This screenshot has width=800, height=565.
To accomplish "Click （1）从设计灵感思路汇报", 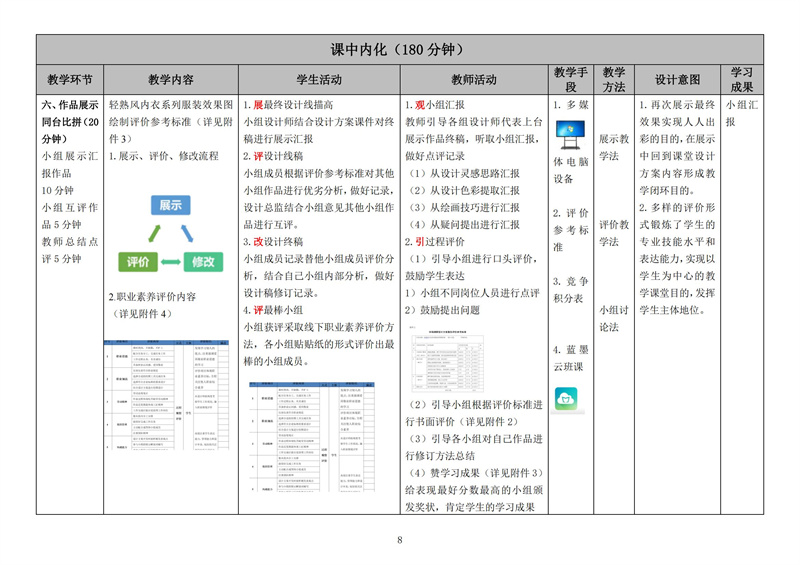I will 463,174.
